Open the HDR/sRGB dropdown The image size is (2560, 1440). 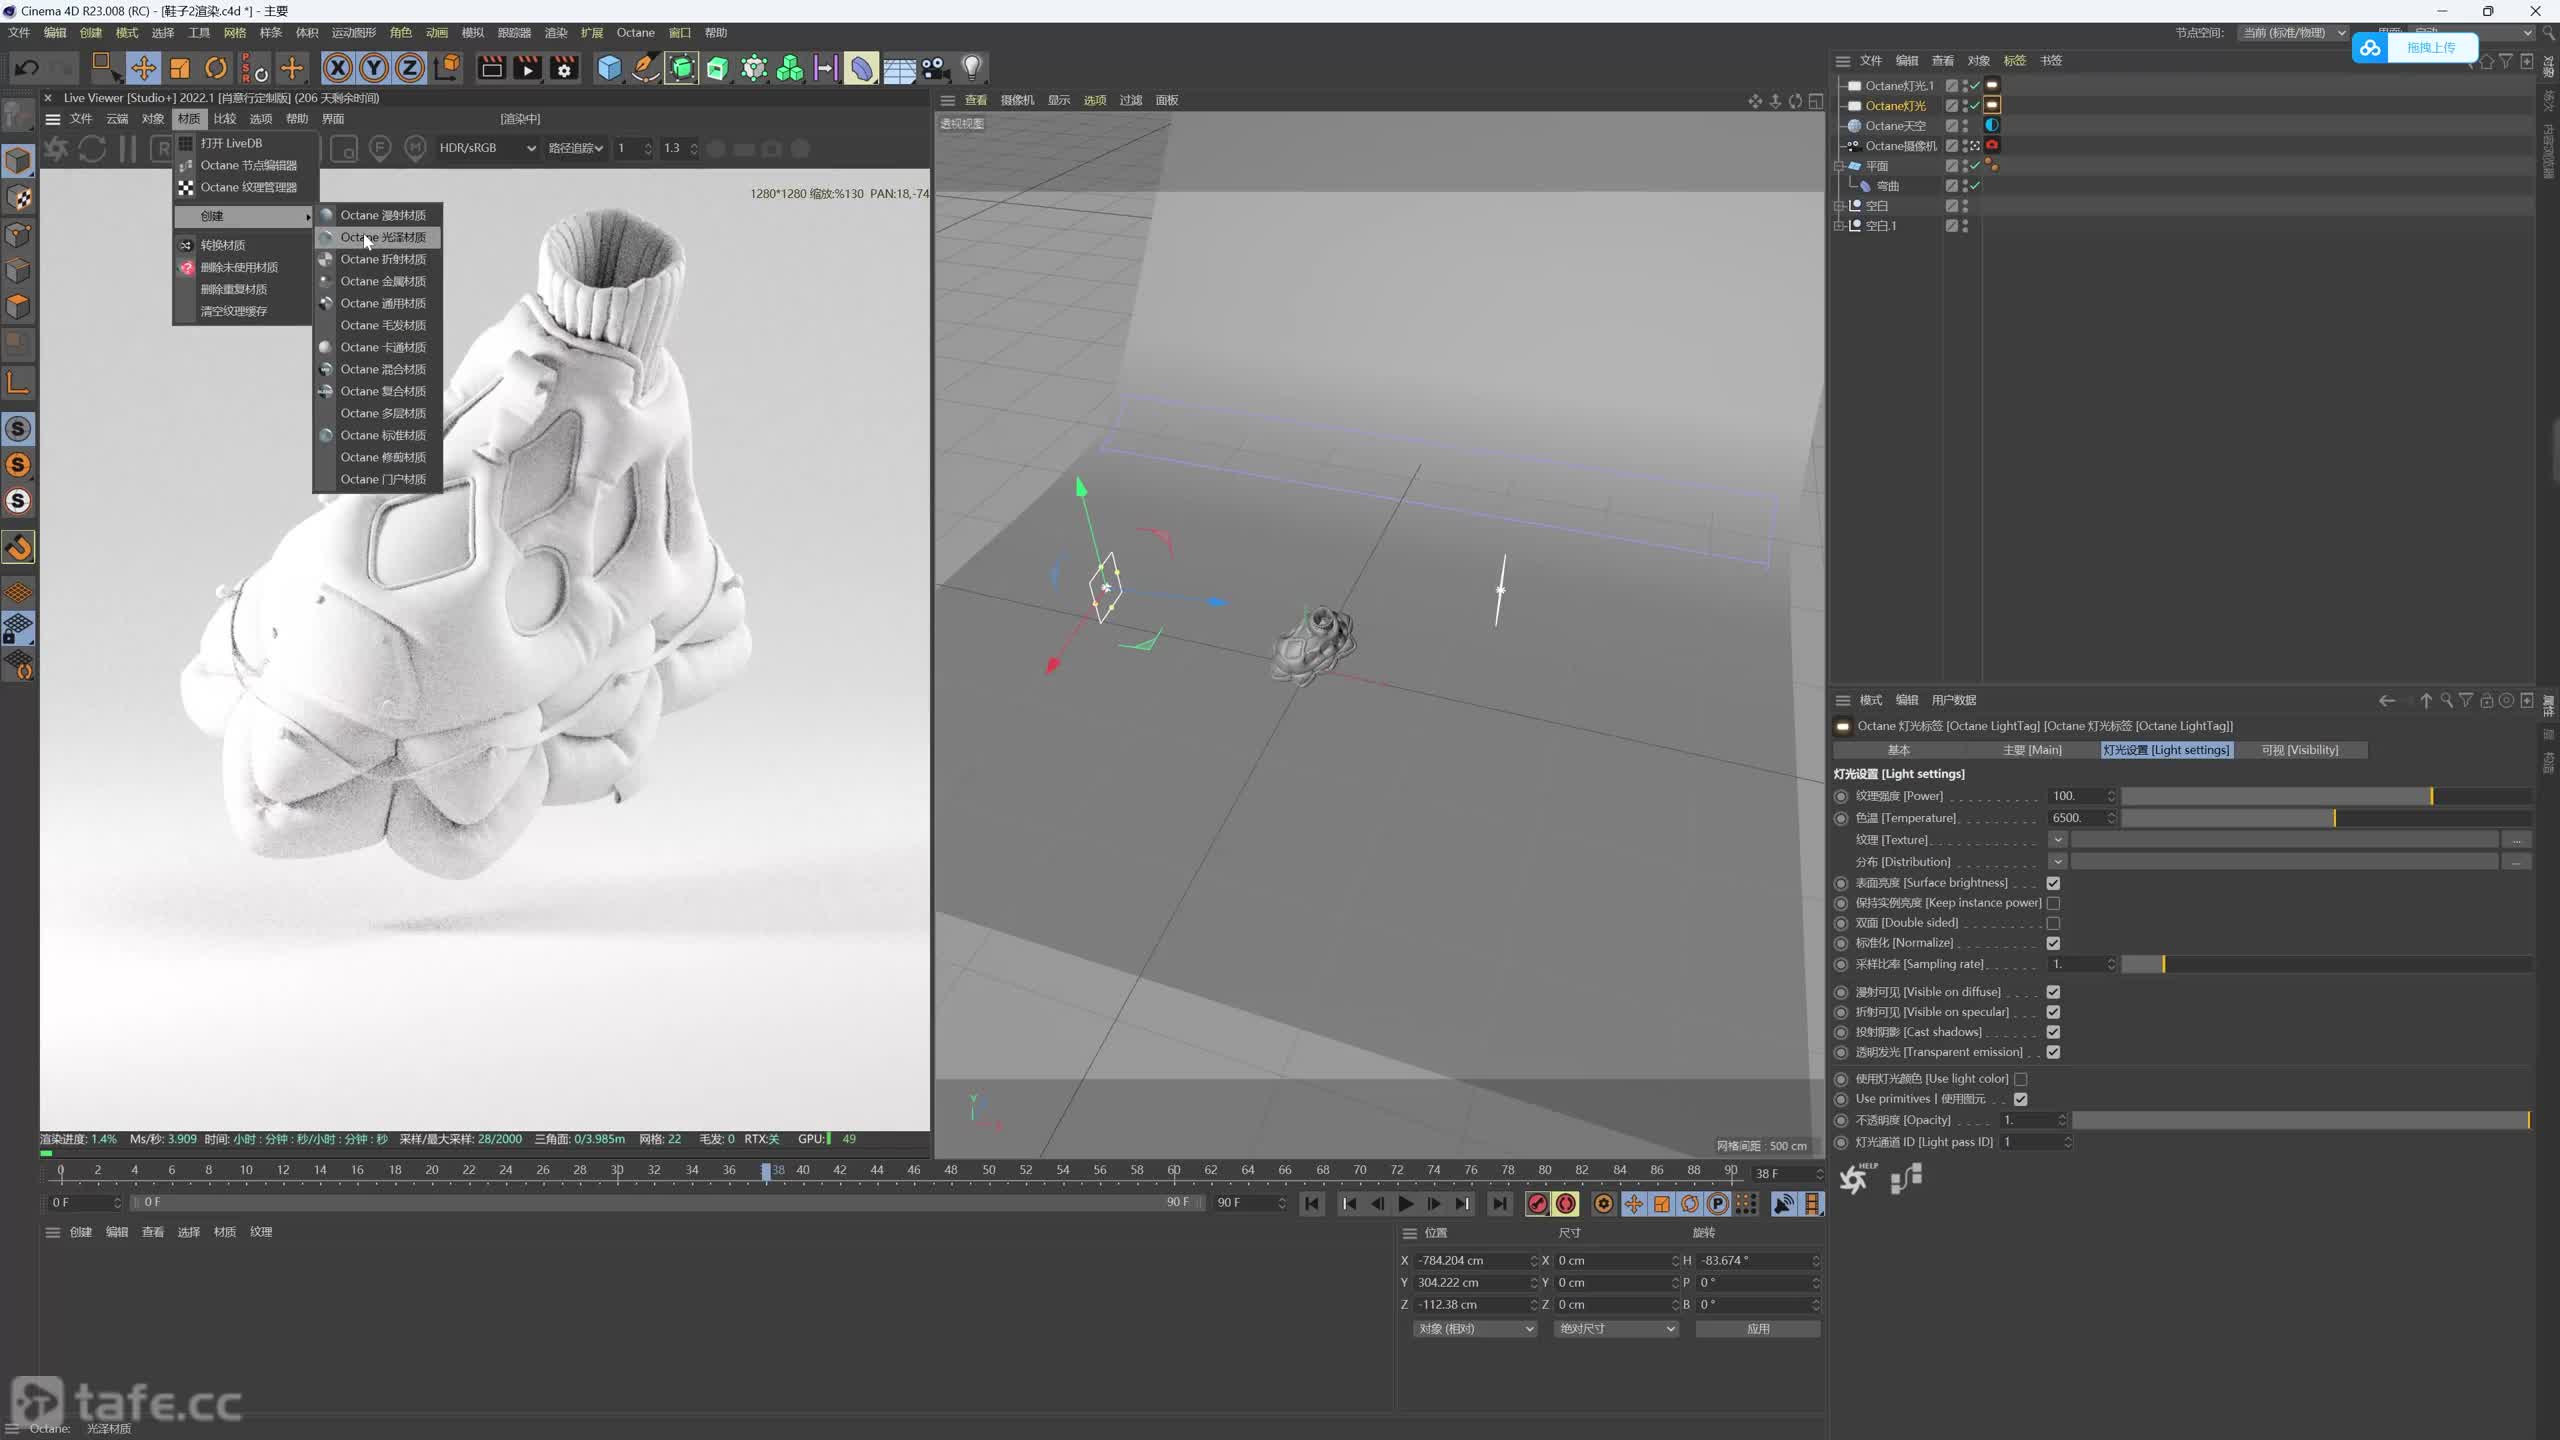(x=487, y=148)
